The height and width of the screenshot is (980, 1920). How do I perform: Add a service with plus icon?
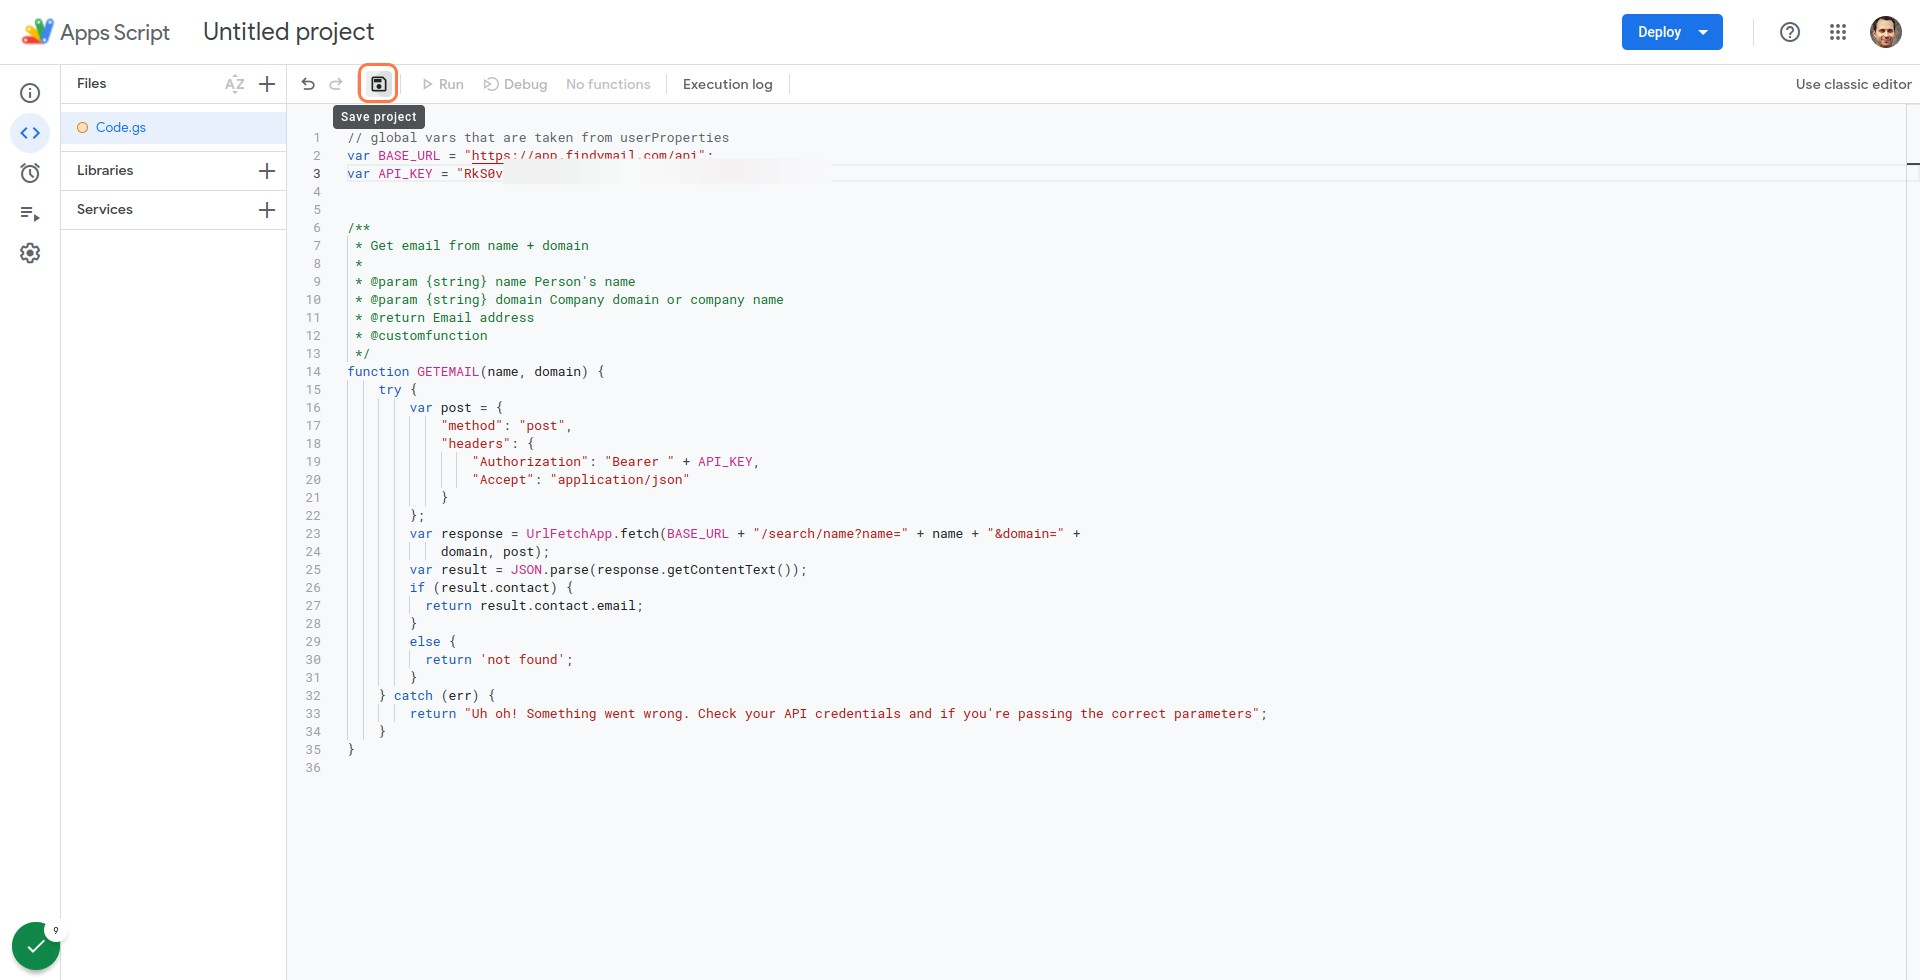pos(267,210)
